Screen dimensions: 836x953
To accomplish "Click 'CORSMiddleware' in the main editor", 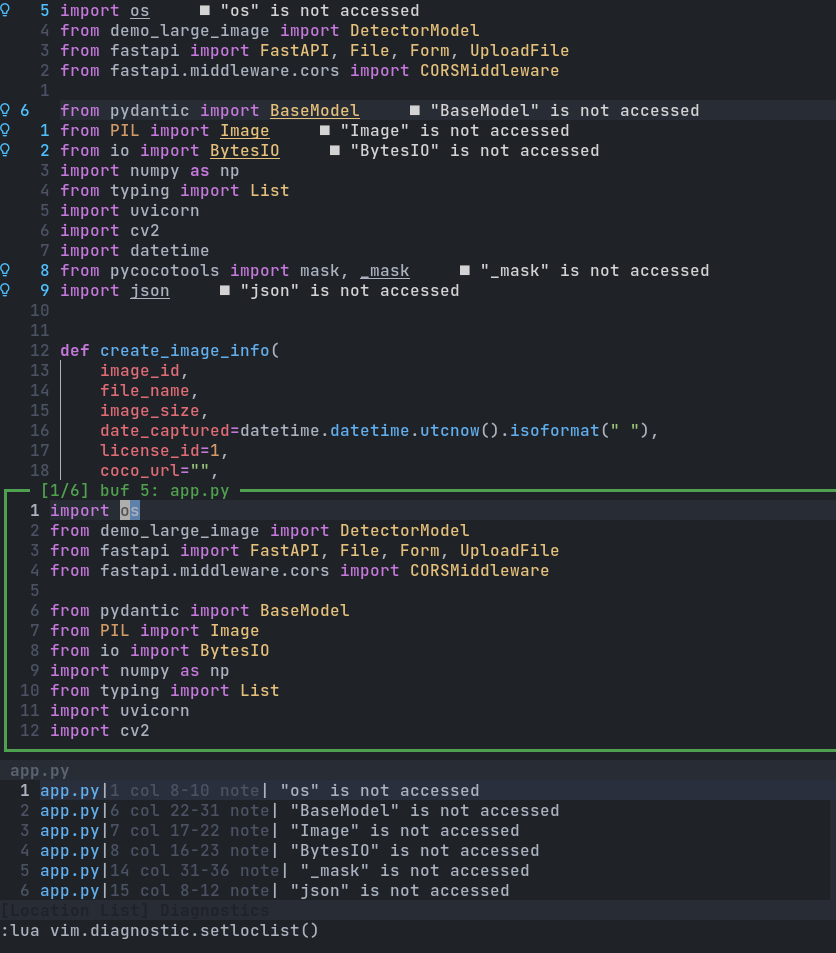I will pyautogui.click(x=489, y=71).
